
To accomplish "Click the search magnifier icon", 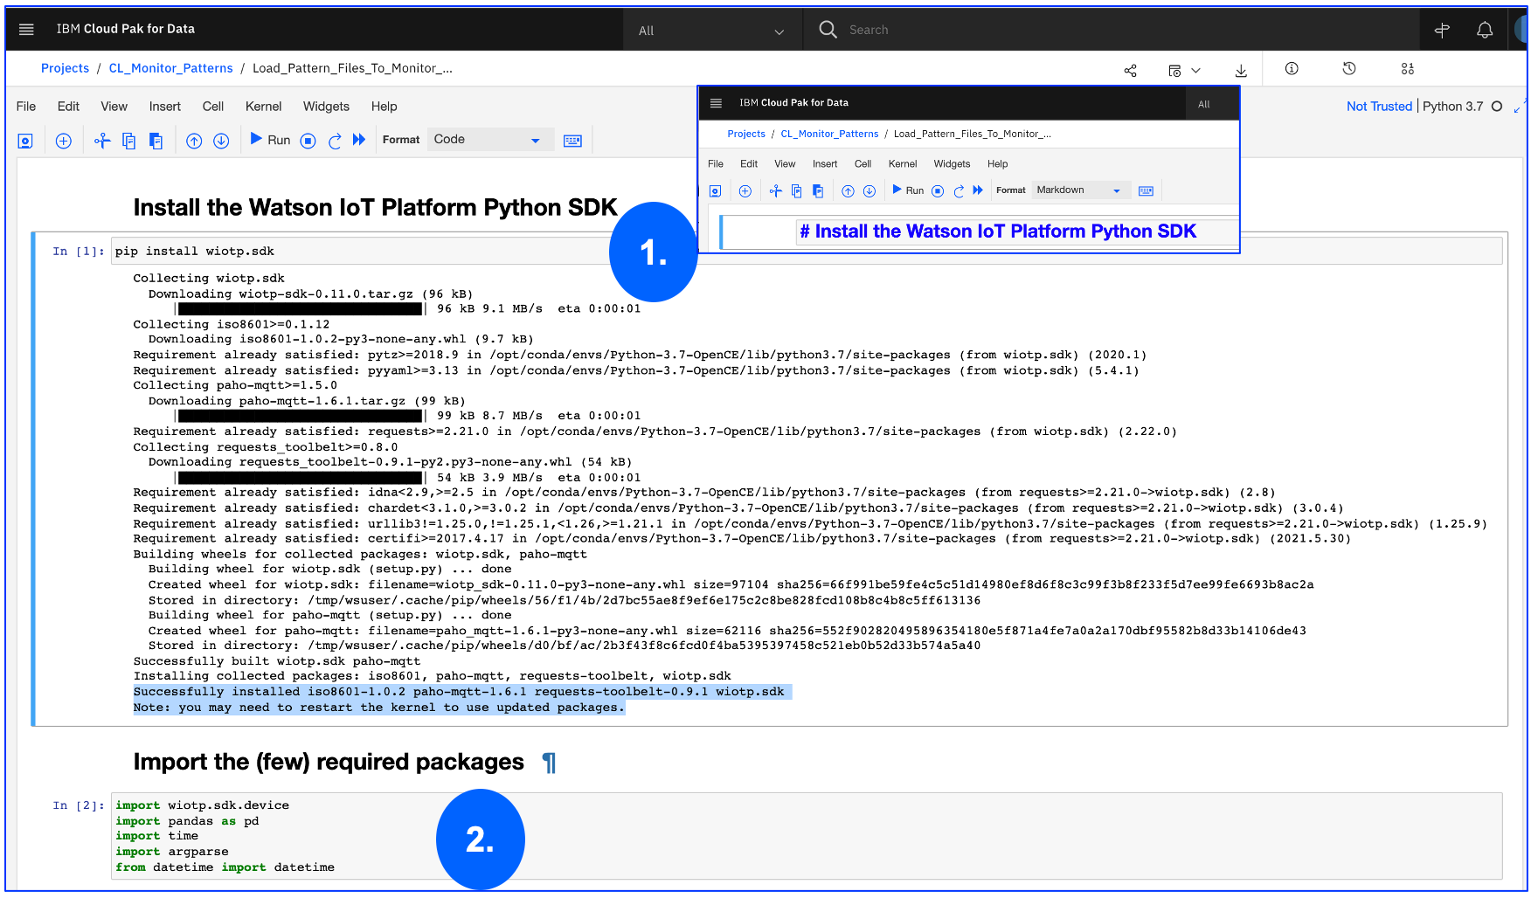I will point(828,29).
